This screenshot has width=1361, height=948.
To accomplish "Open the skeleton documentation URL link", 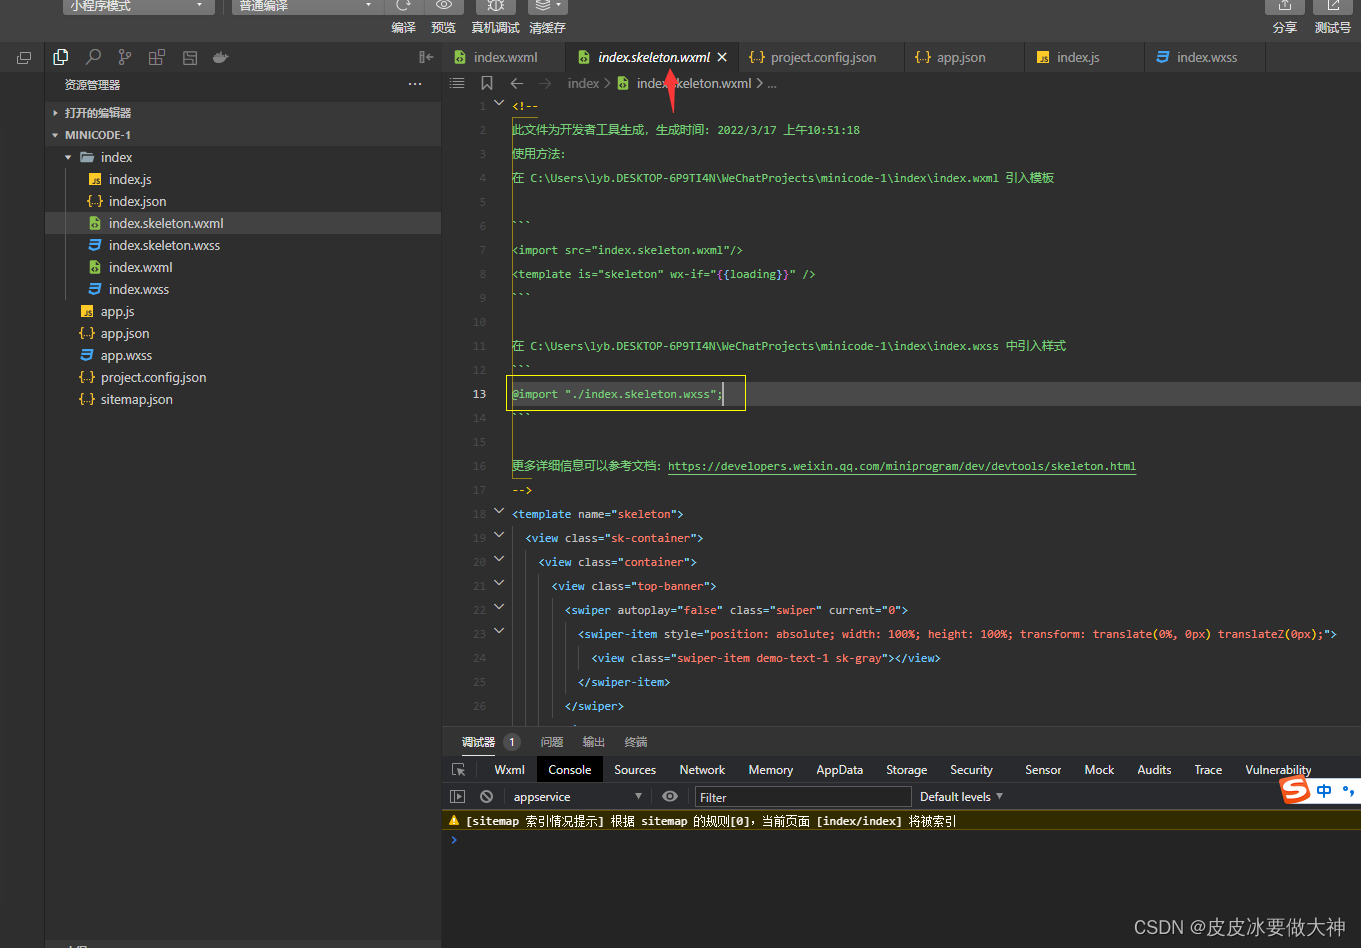I will click(902, 466).
